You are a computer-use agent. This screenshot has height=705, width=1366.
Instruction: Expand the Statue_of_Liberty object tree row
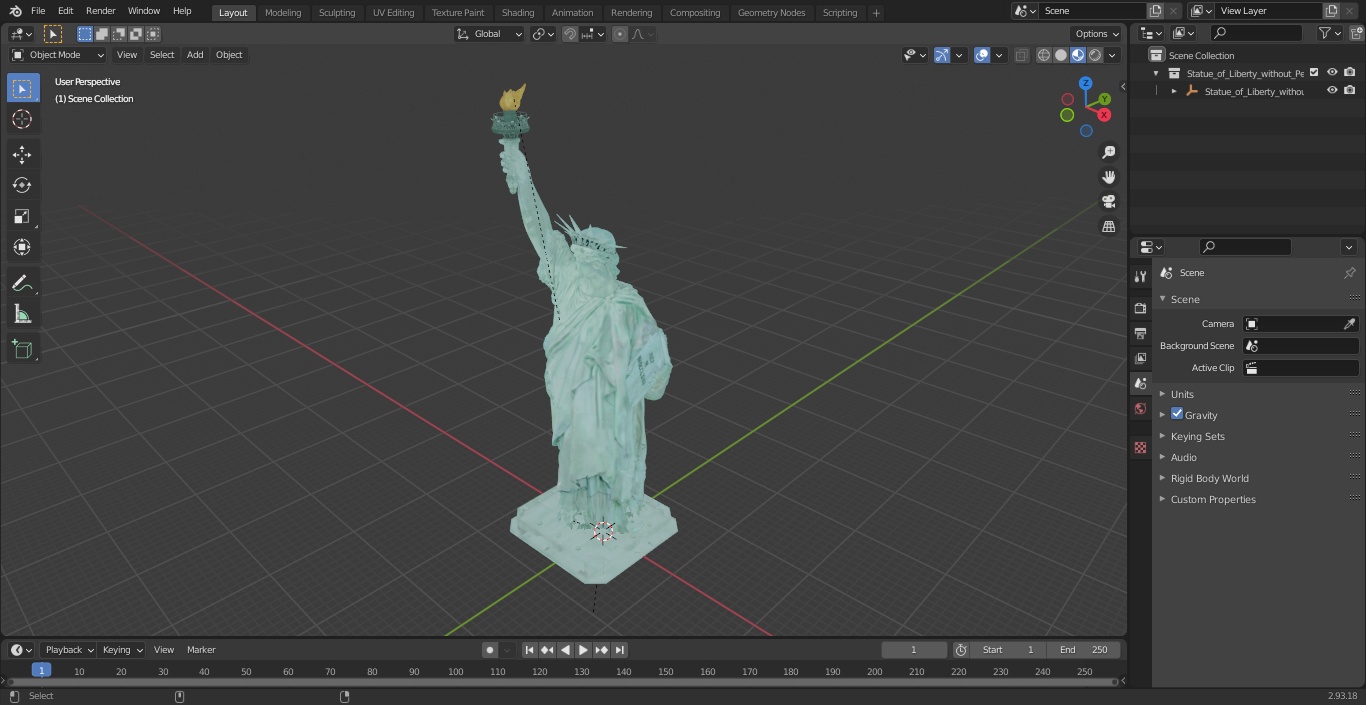tap(1174, 91)
